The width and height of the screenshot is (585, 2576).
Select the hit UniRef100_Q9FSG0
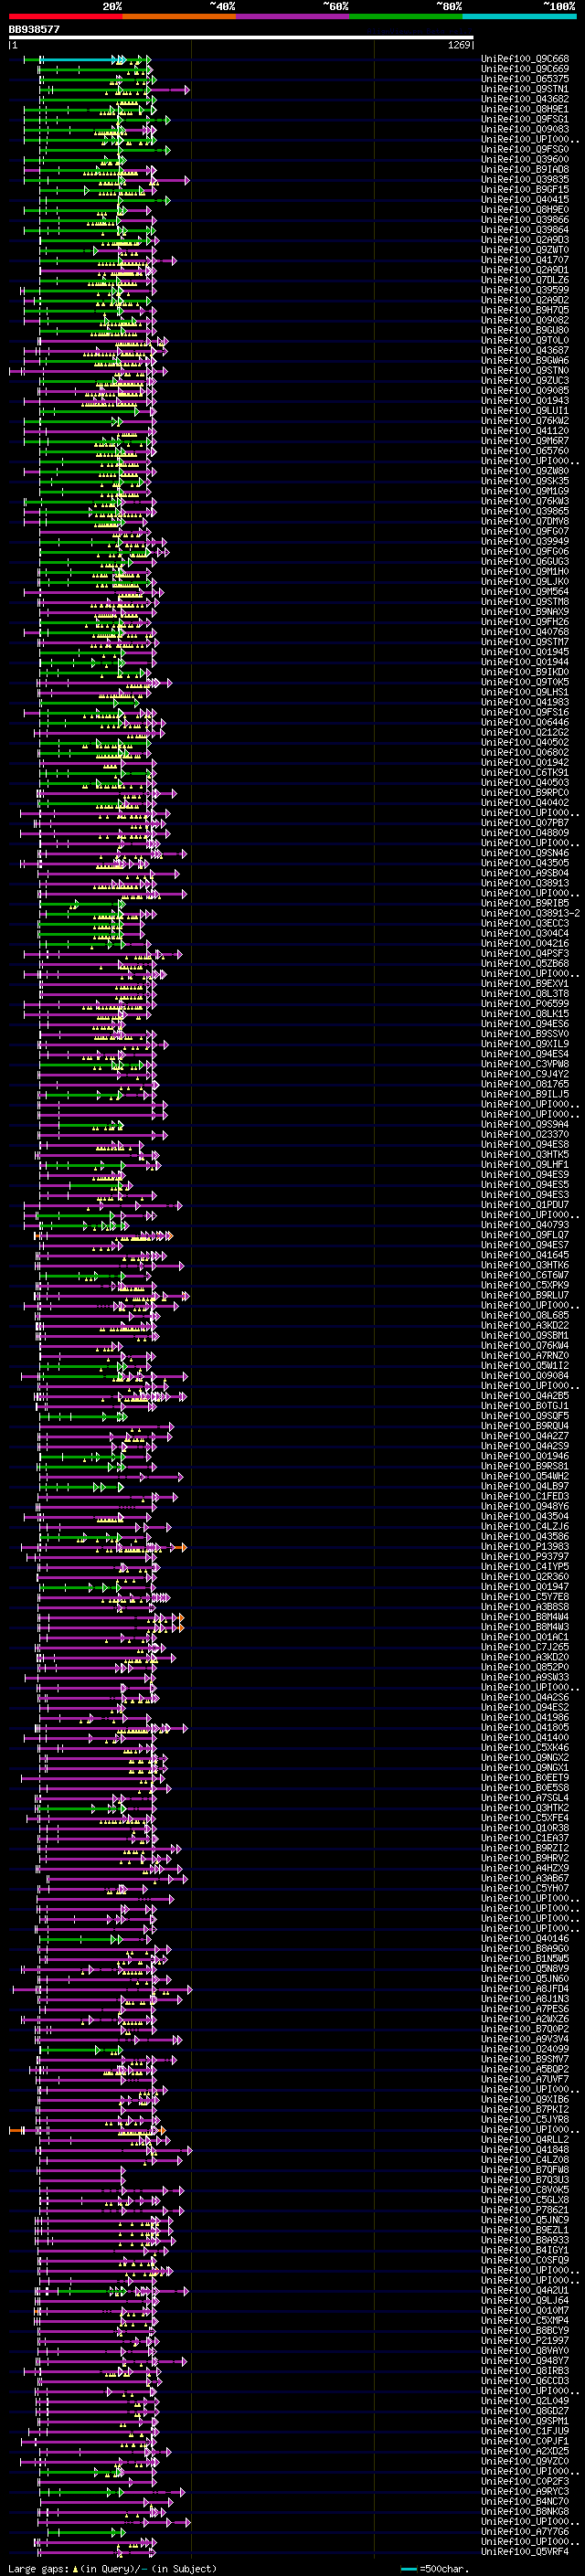point(525,149)
